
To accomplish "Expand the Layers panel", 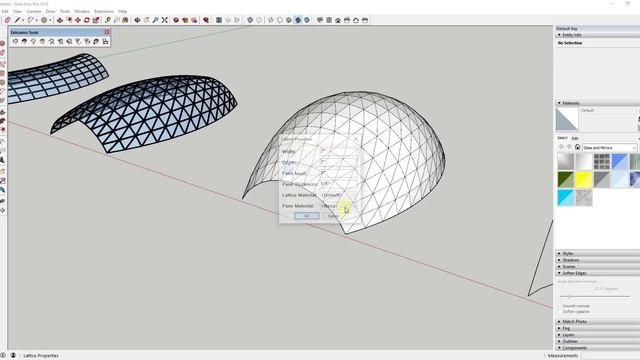I will pyautogui.click(x=559, y=335).
